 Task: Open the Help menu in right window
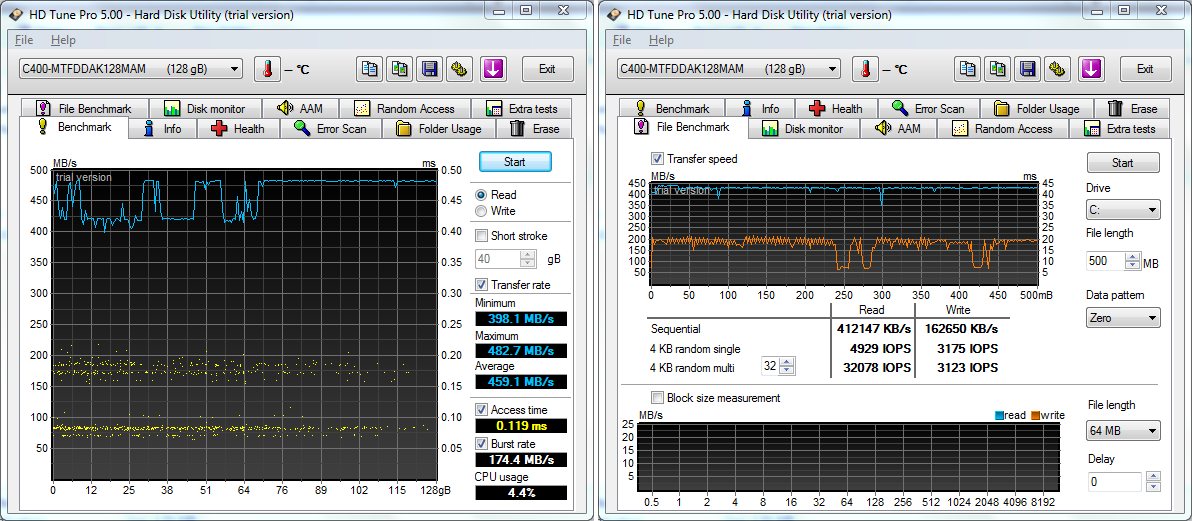coord(661,40)
